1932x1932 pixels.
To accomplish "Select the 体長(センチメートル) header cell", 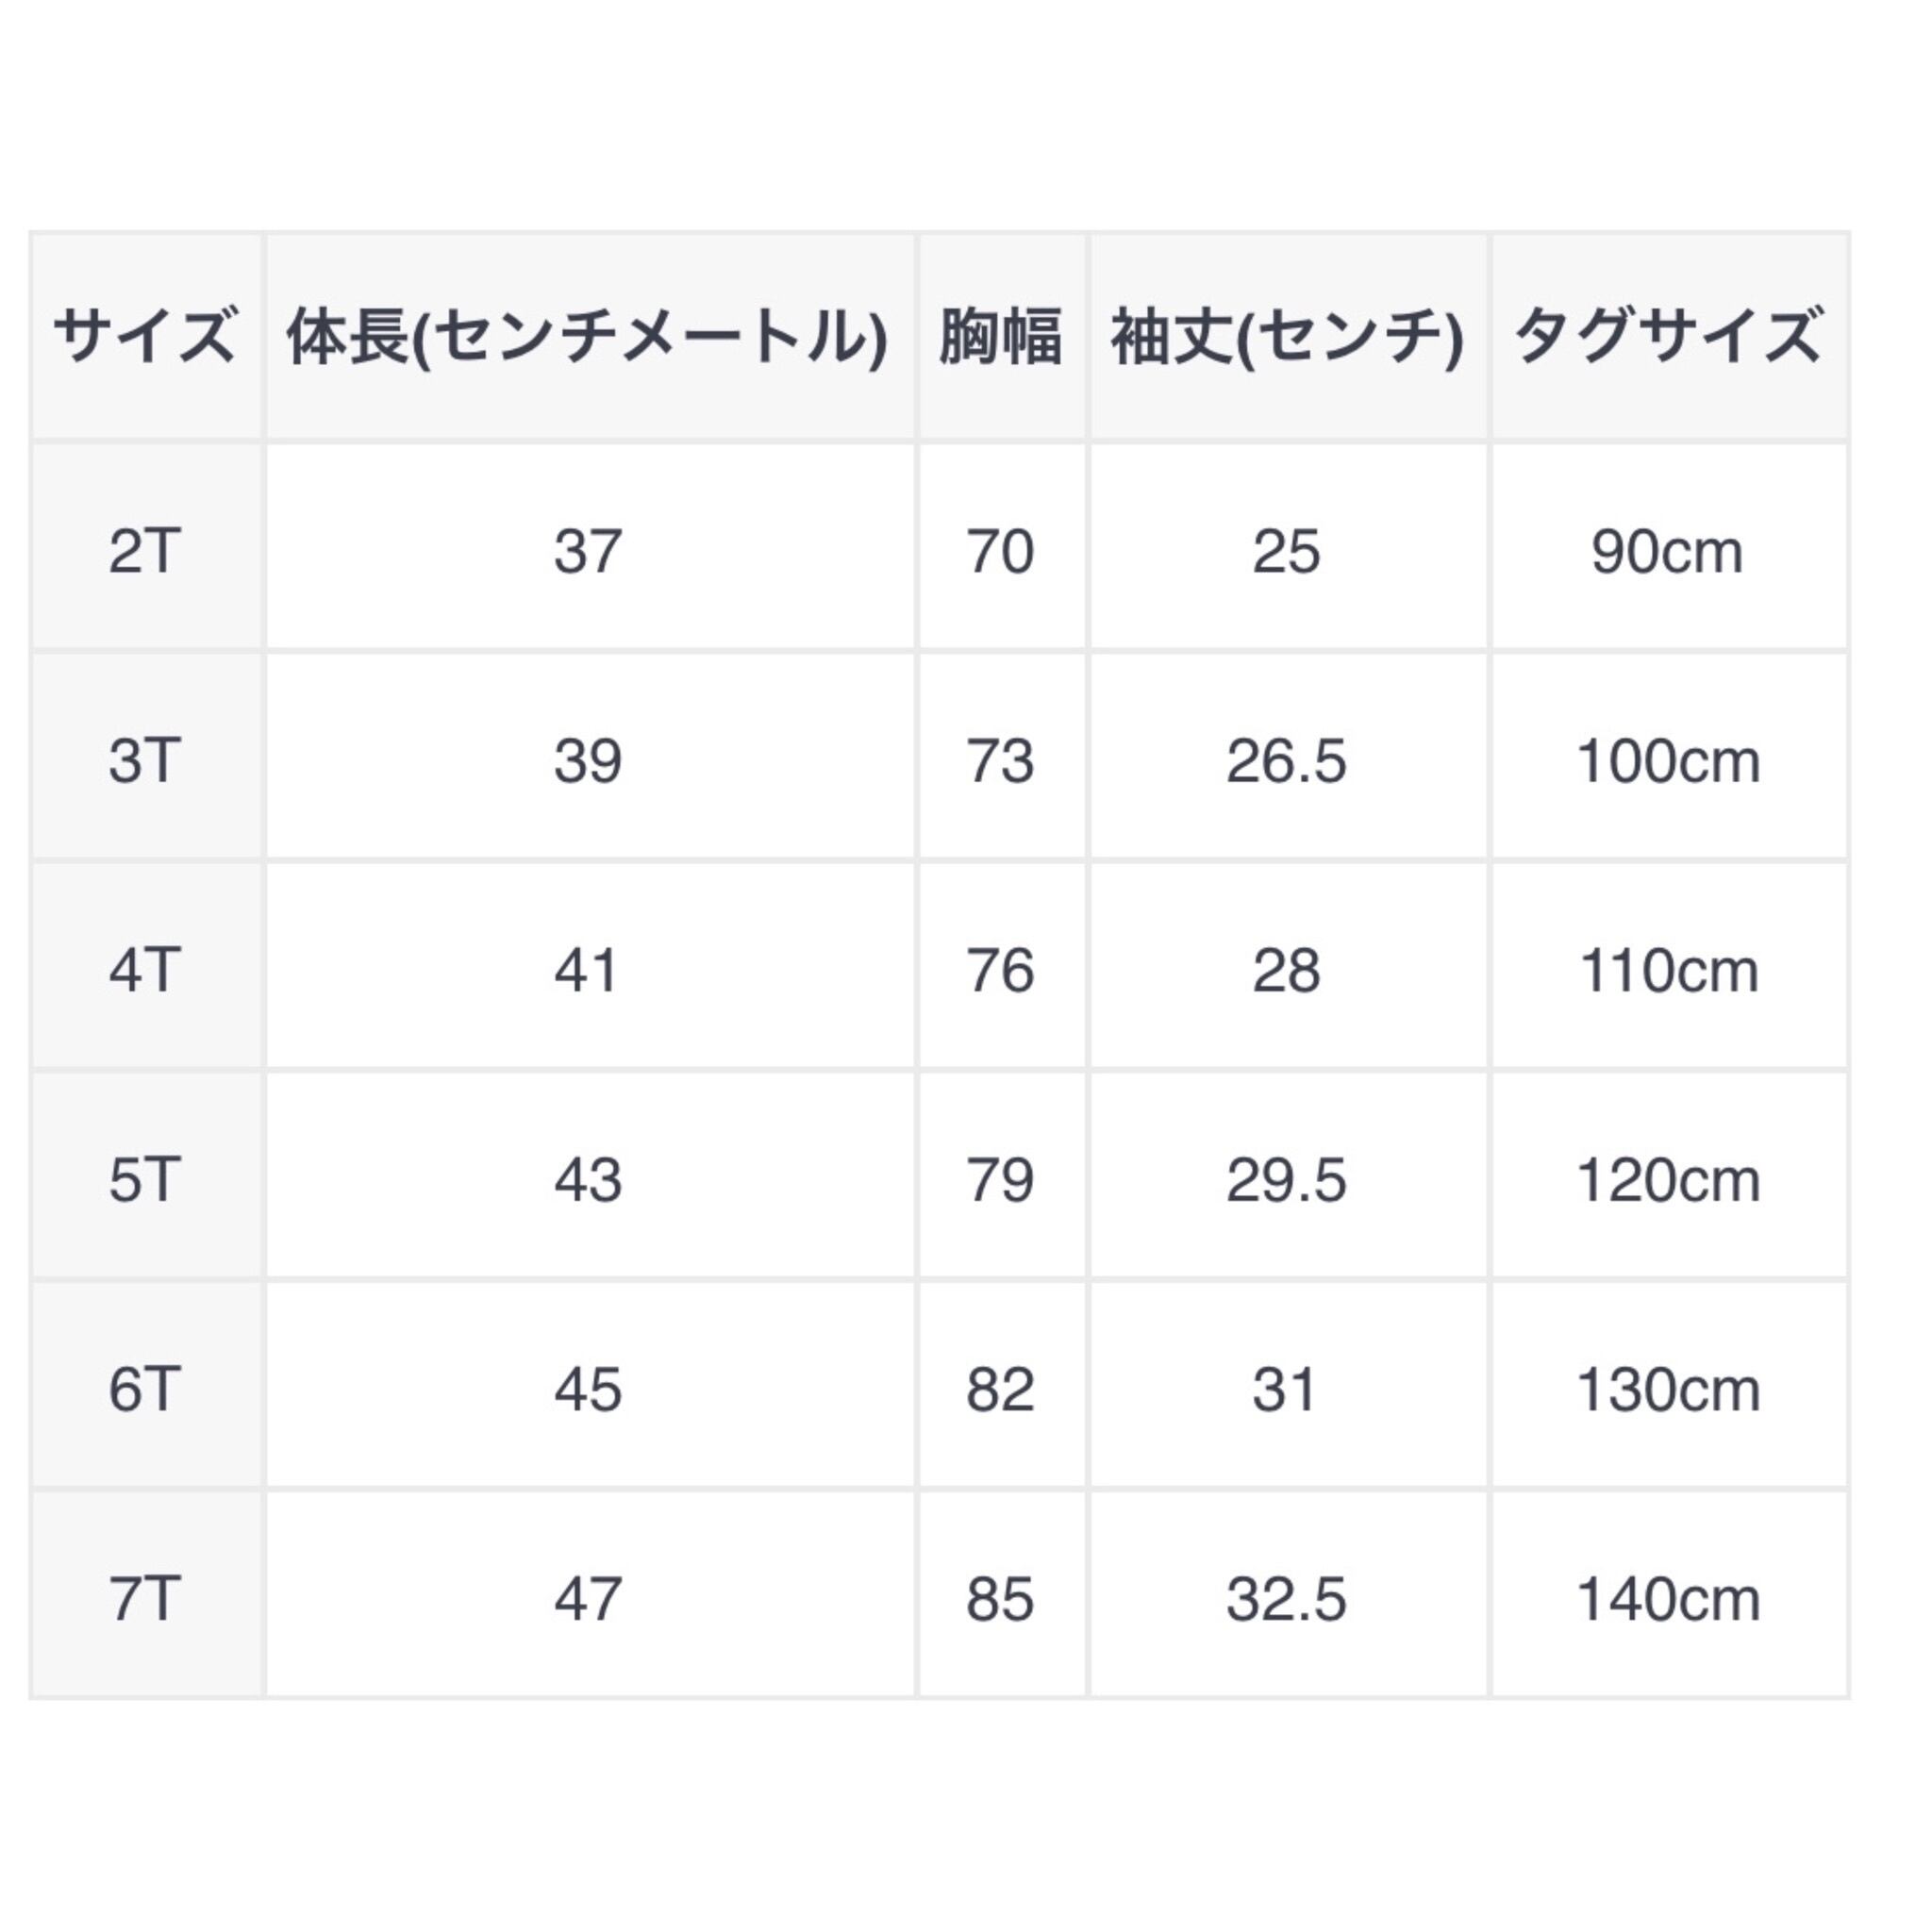I will (x=588, y=336).
